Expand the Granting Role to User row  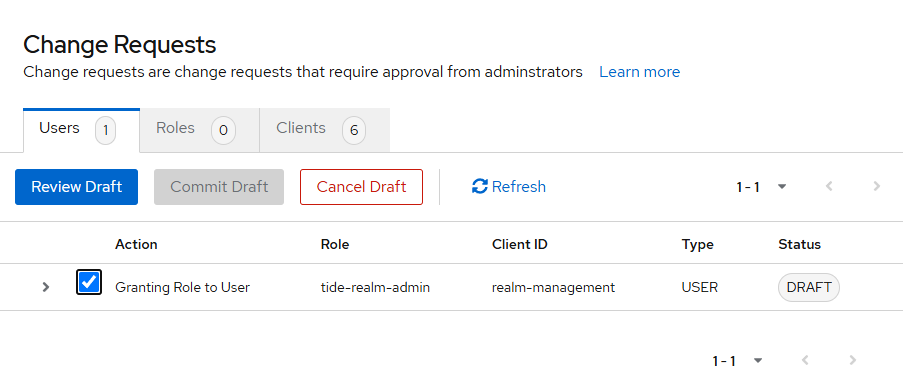click(x=46, y=287)
